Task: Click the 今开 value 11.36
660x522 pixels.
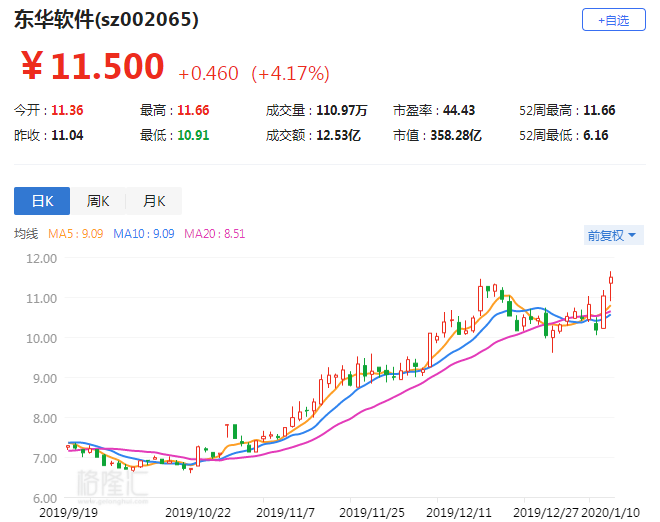Action: (x=67, y=110)
